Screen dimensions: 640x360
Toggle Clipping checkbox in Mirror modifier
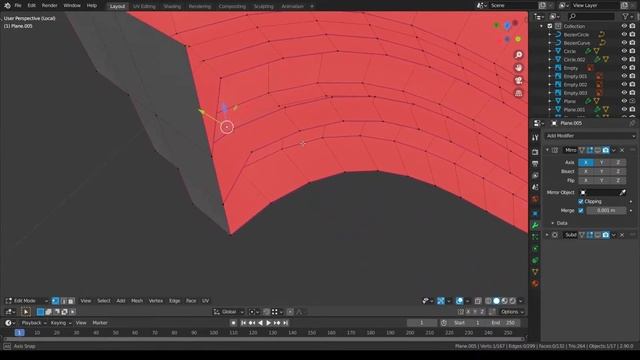coord(581,202)
